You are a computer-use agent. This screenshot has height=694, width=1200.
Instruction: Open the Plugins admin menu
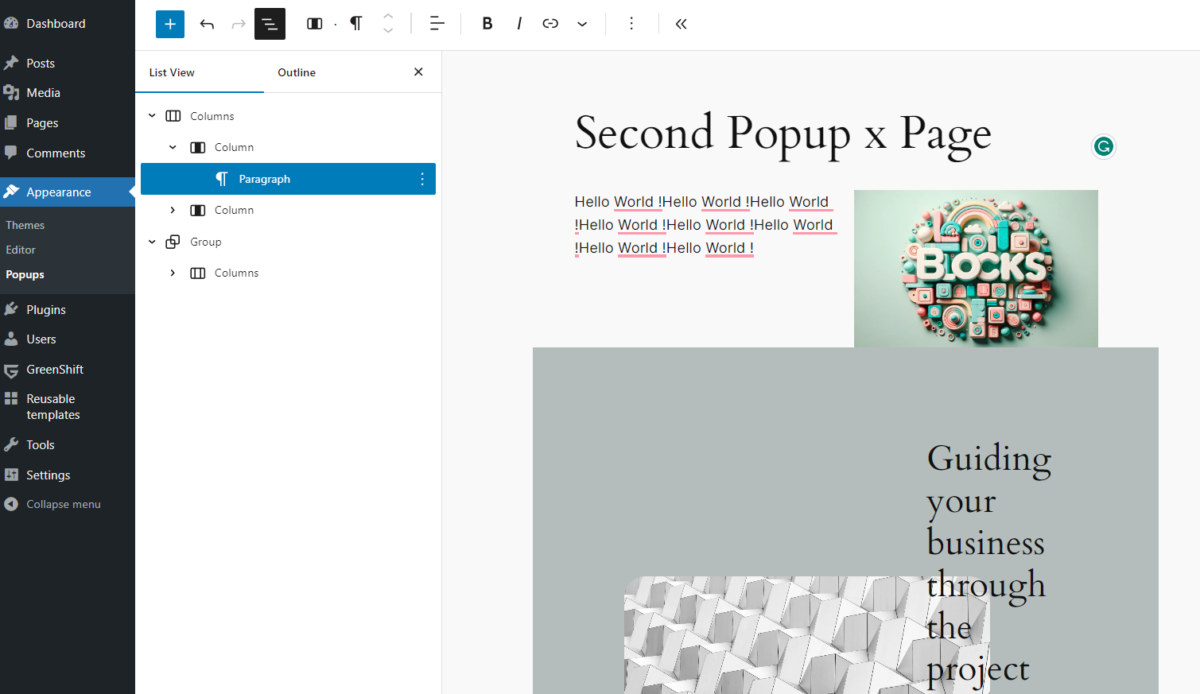[46, 310]
